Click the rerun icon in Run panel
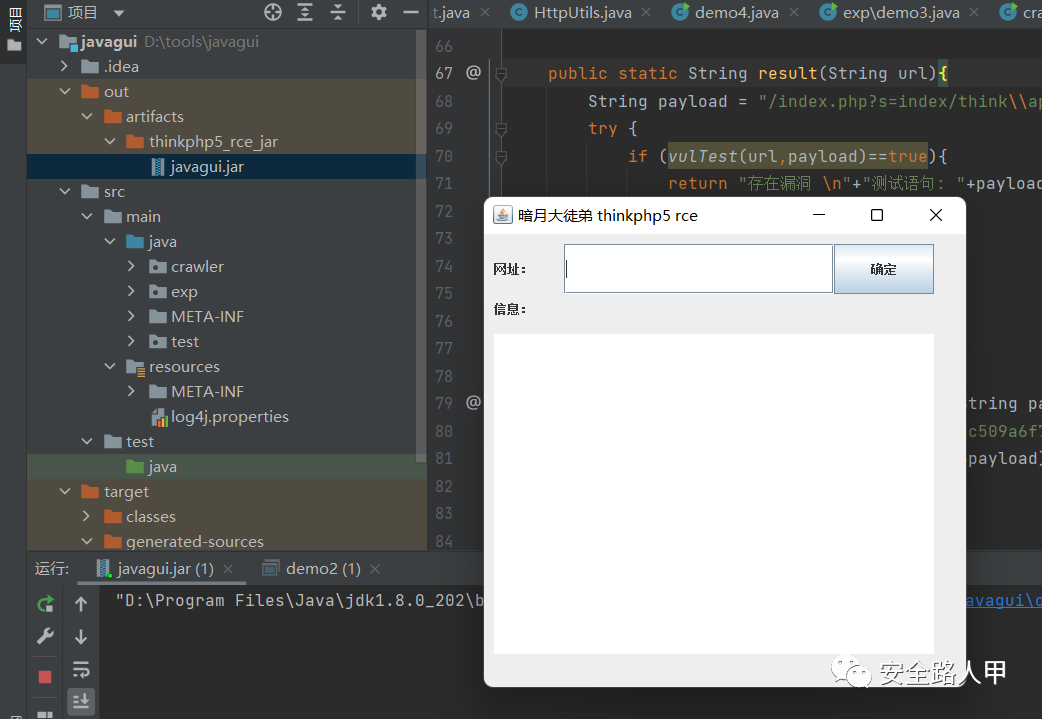This screenshot has width=1042, height=719. click(x=45, y=604)
